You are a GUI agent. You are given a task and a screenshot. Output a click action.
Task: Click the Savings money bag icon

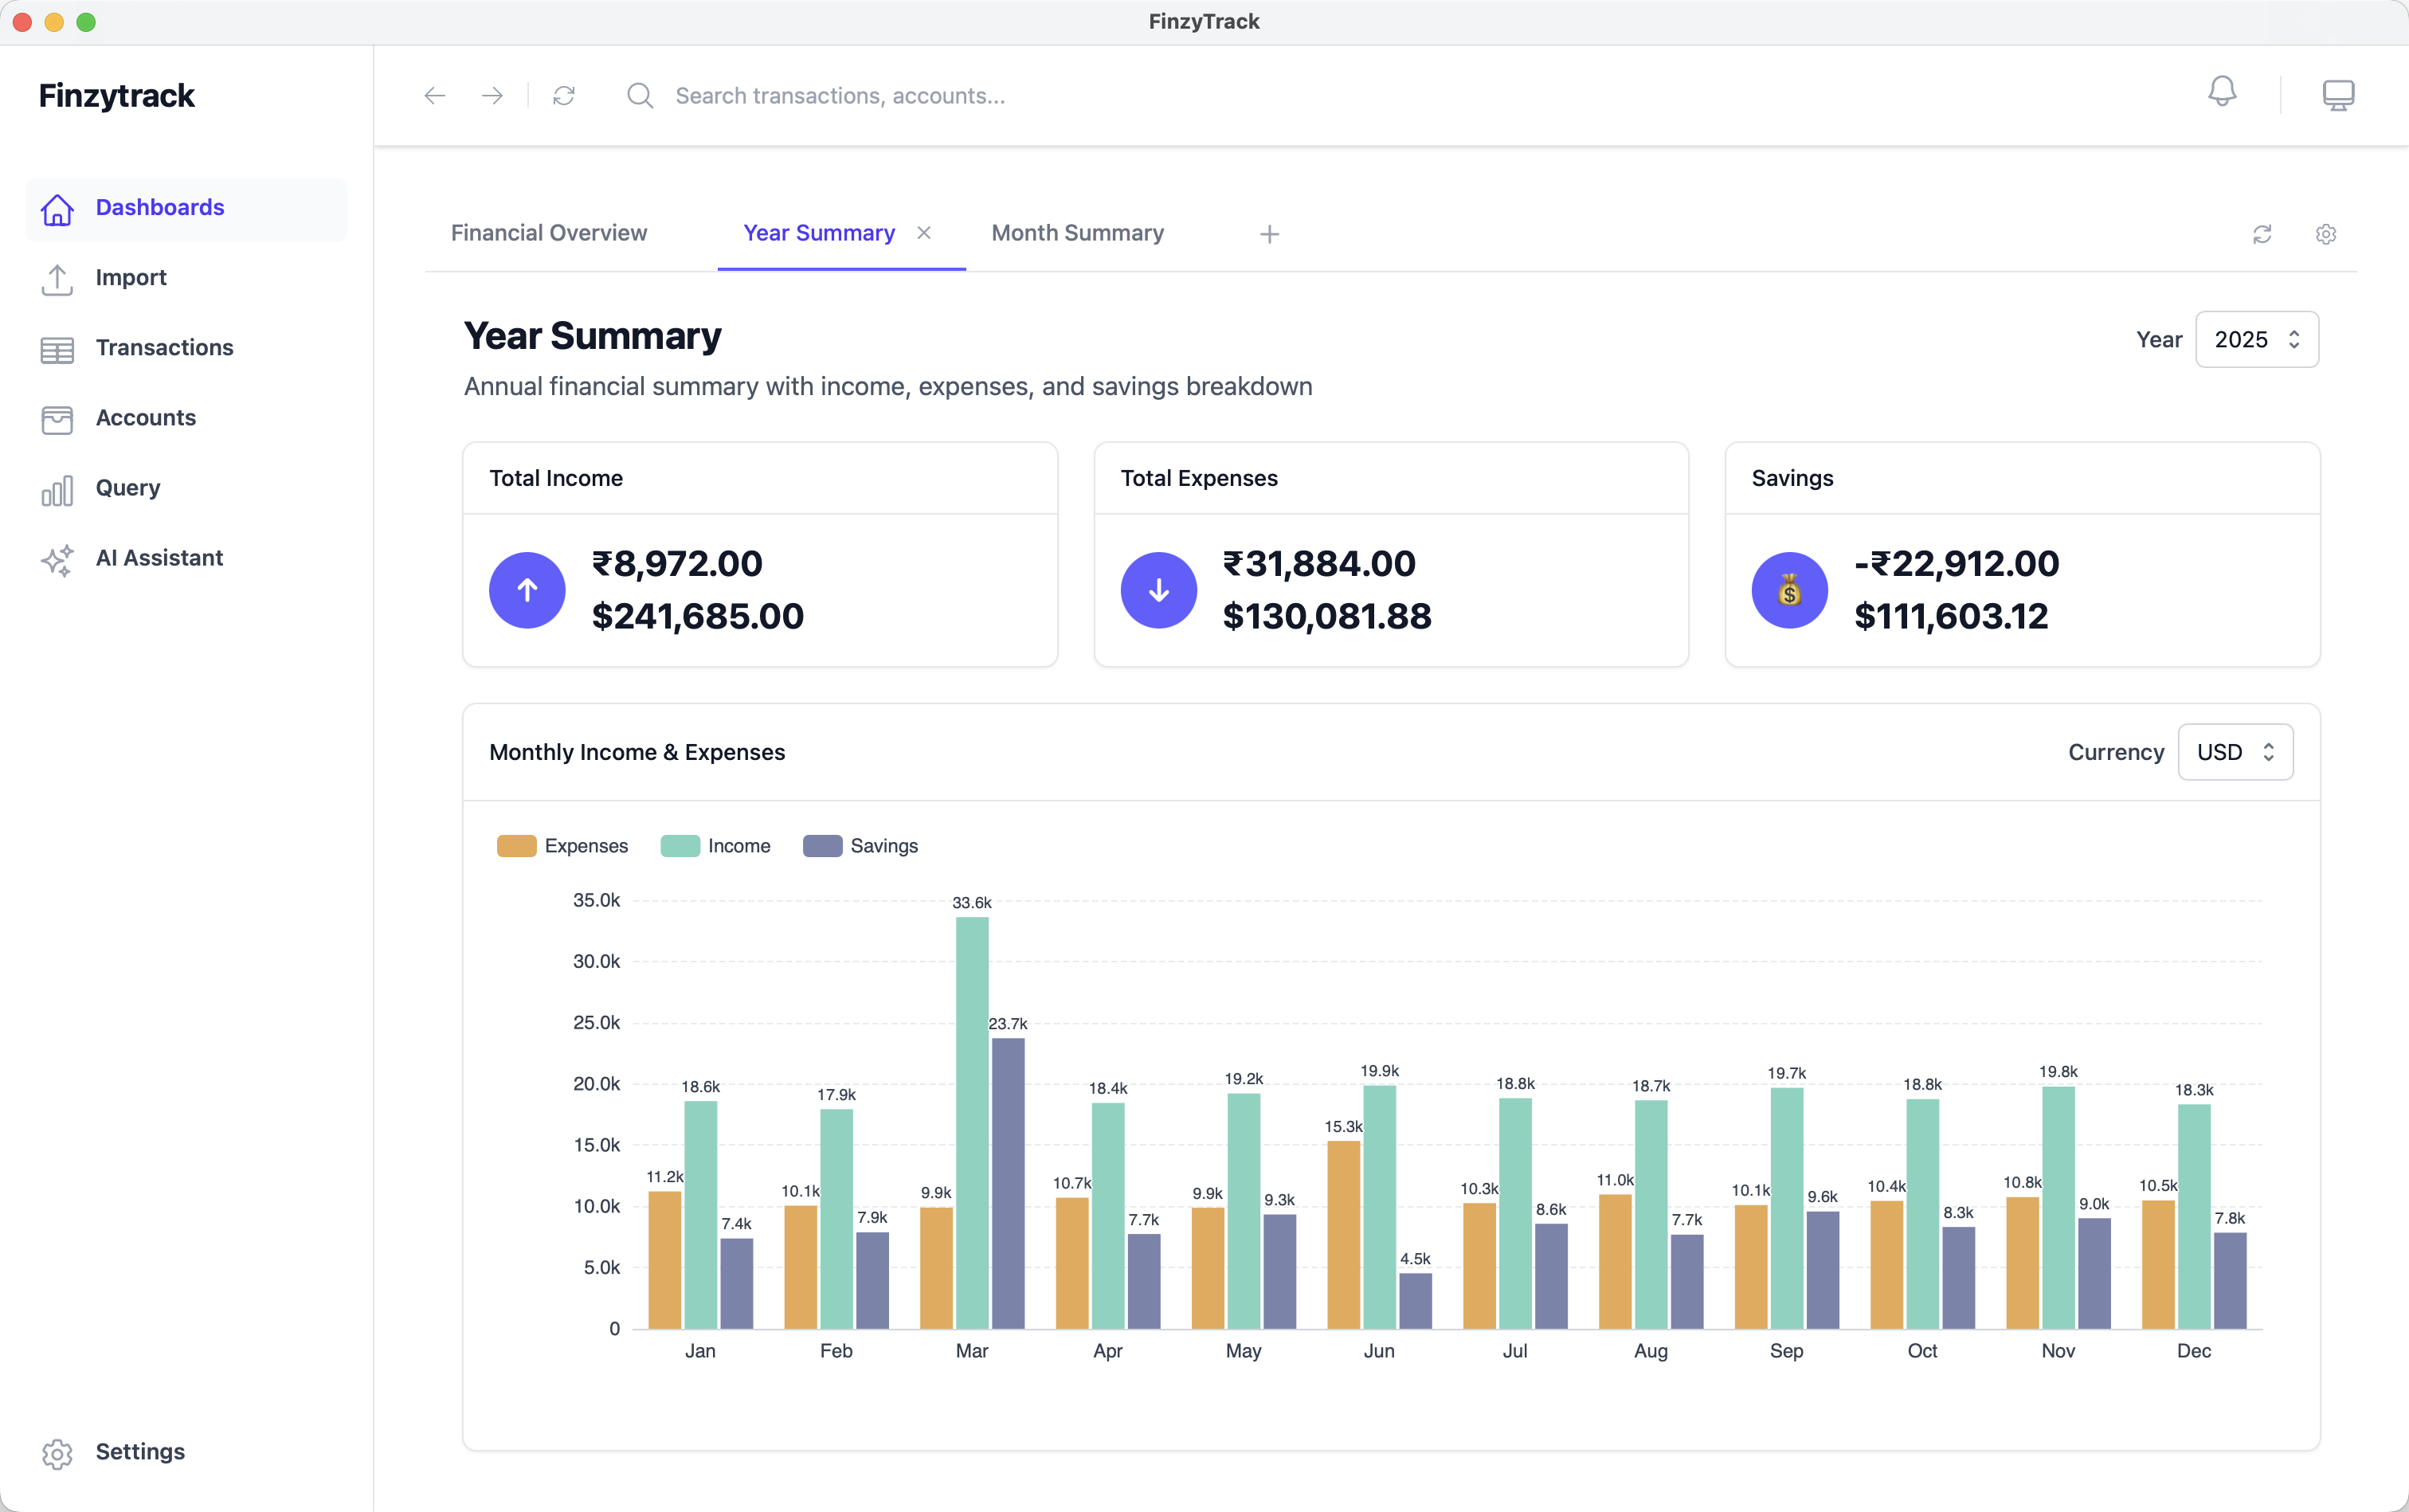click(x=1790, y=590)
